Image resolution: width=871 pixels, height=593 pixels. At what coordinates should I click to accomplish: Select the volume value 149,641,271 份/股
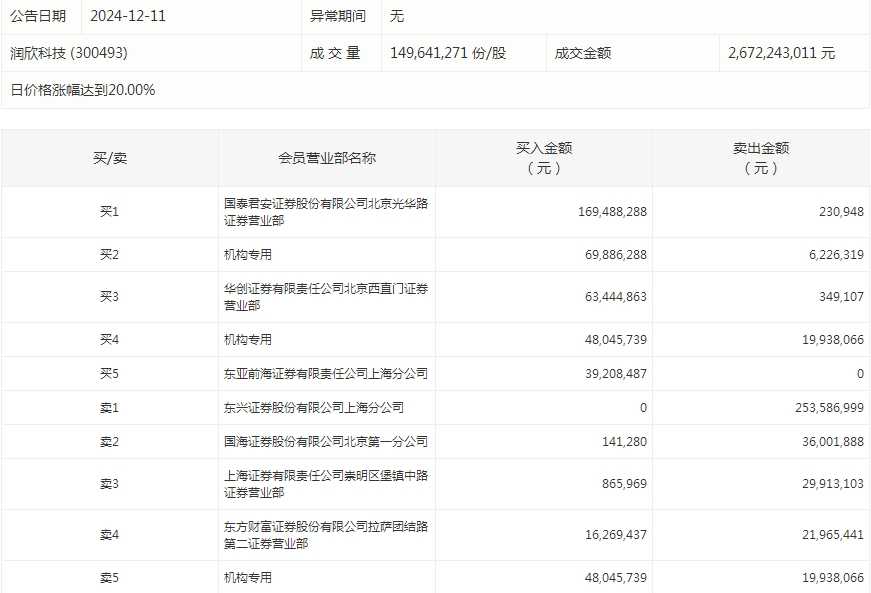[448, 53]
